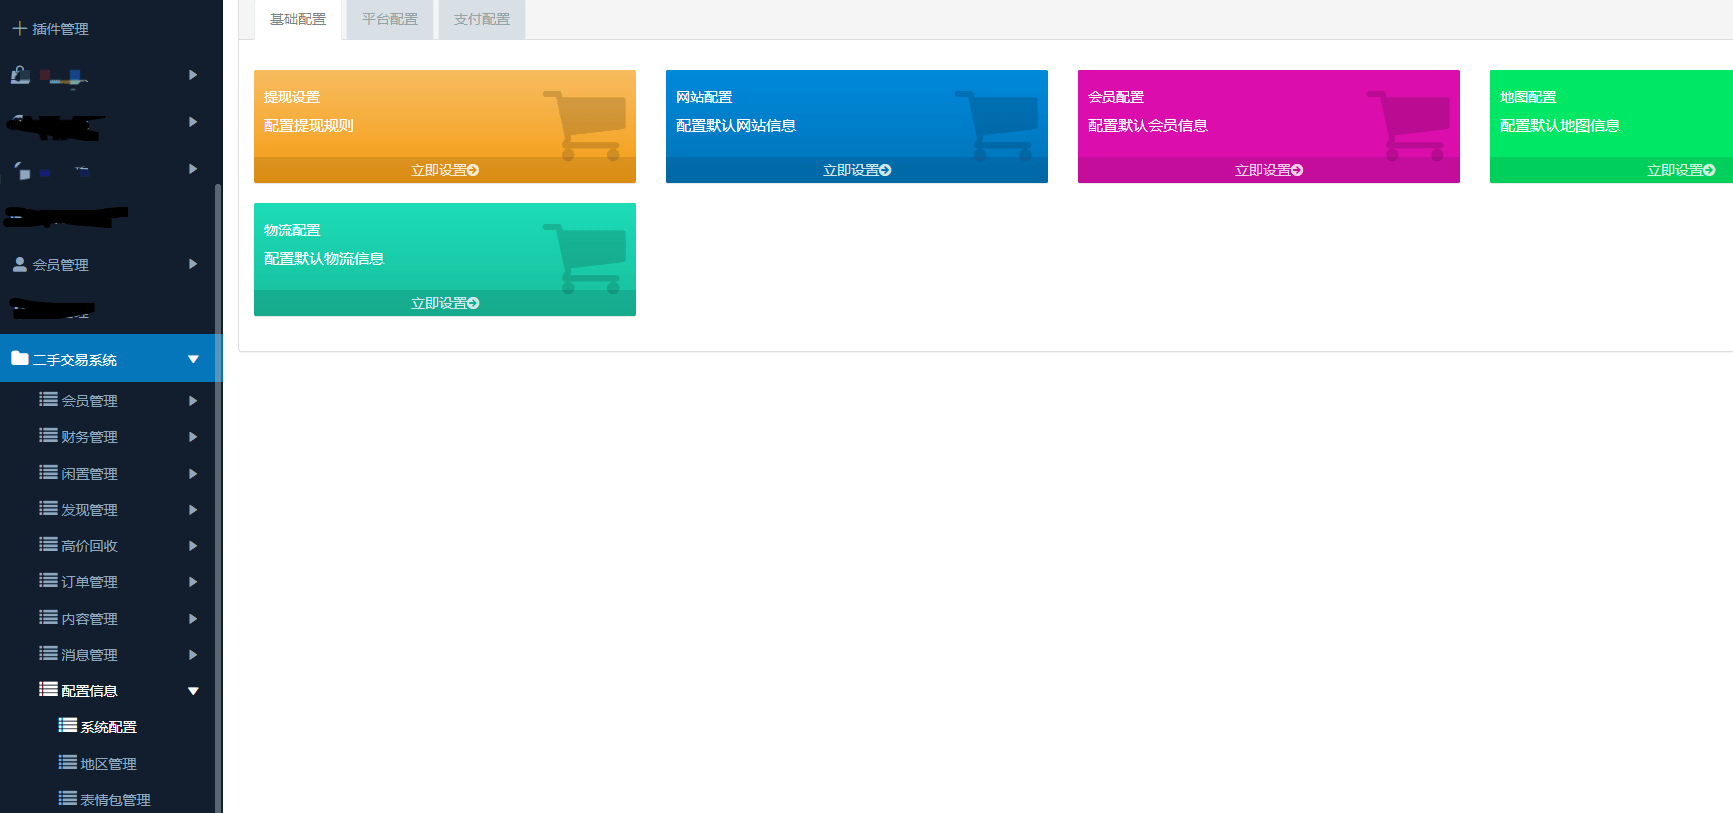The height and width of the screenshot is (813, 1733).
Task: Click shopping cart icon on 会员配置 card
Action: click(x=1409, y=126)
